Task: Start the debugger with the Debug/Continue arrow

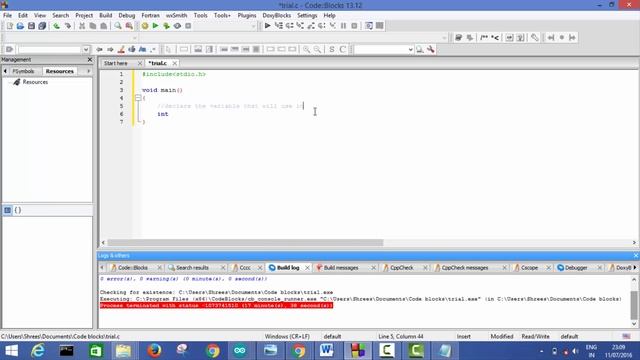Action: [267, 26]
